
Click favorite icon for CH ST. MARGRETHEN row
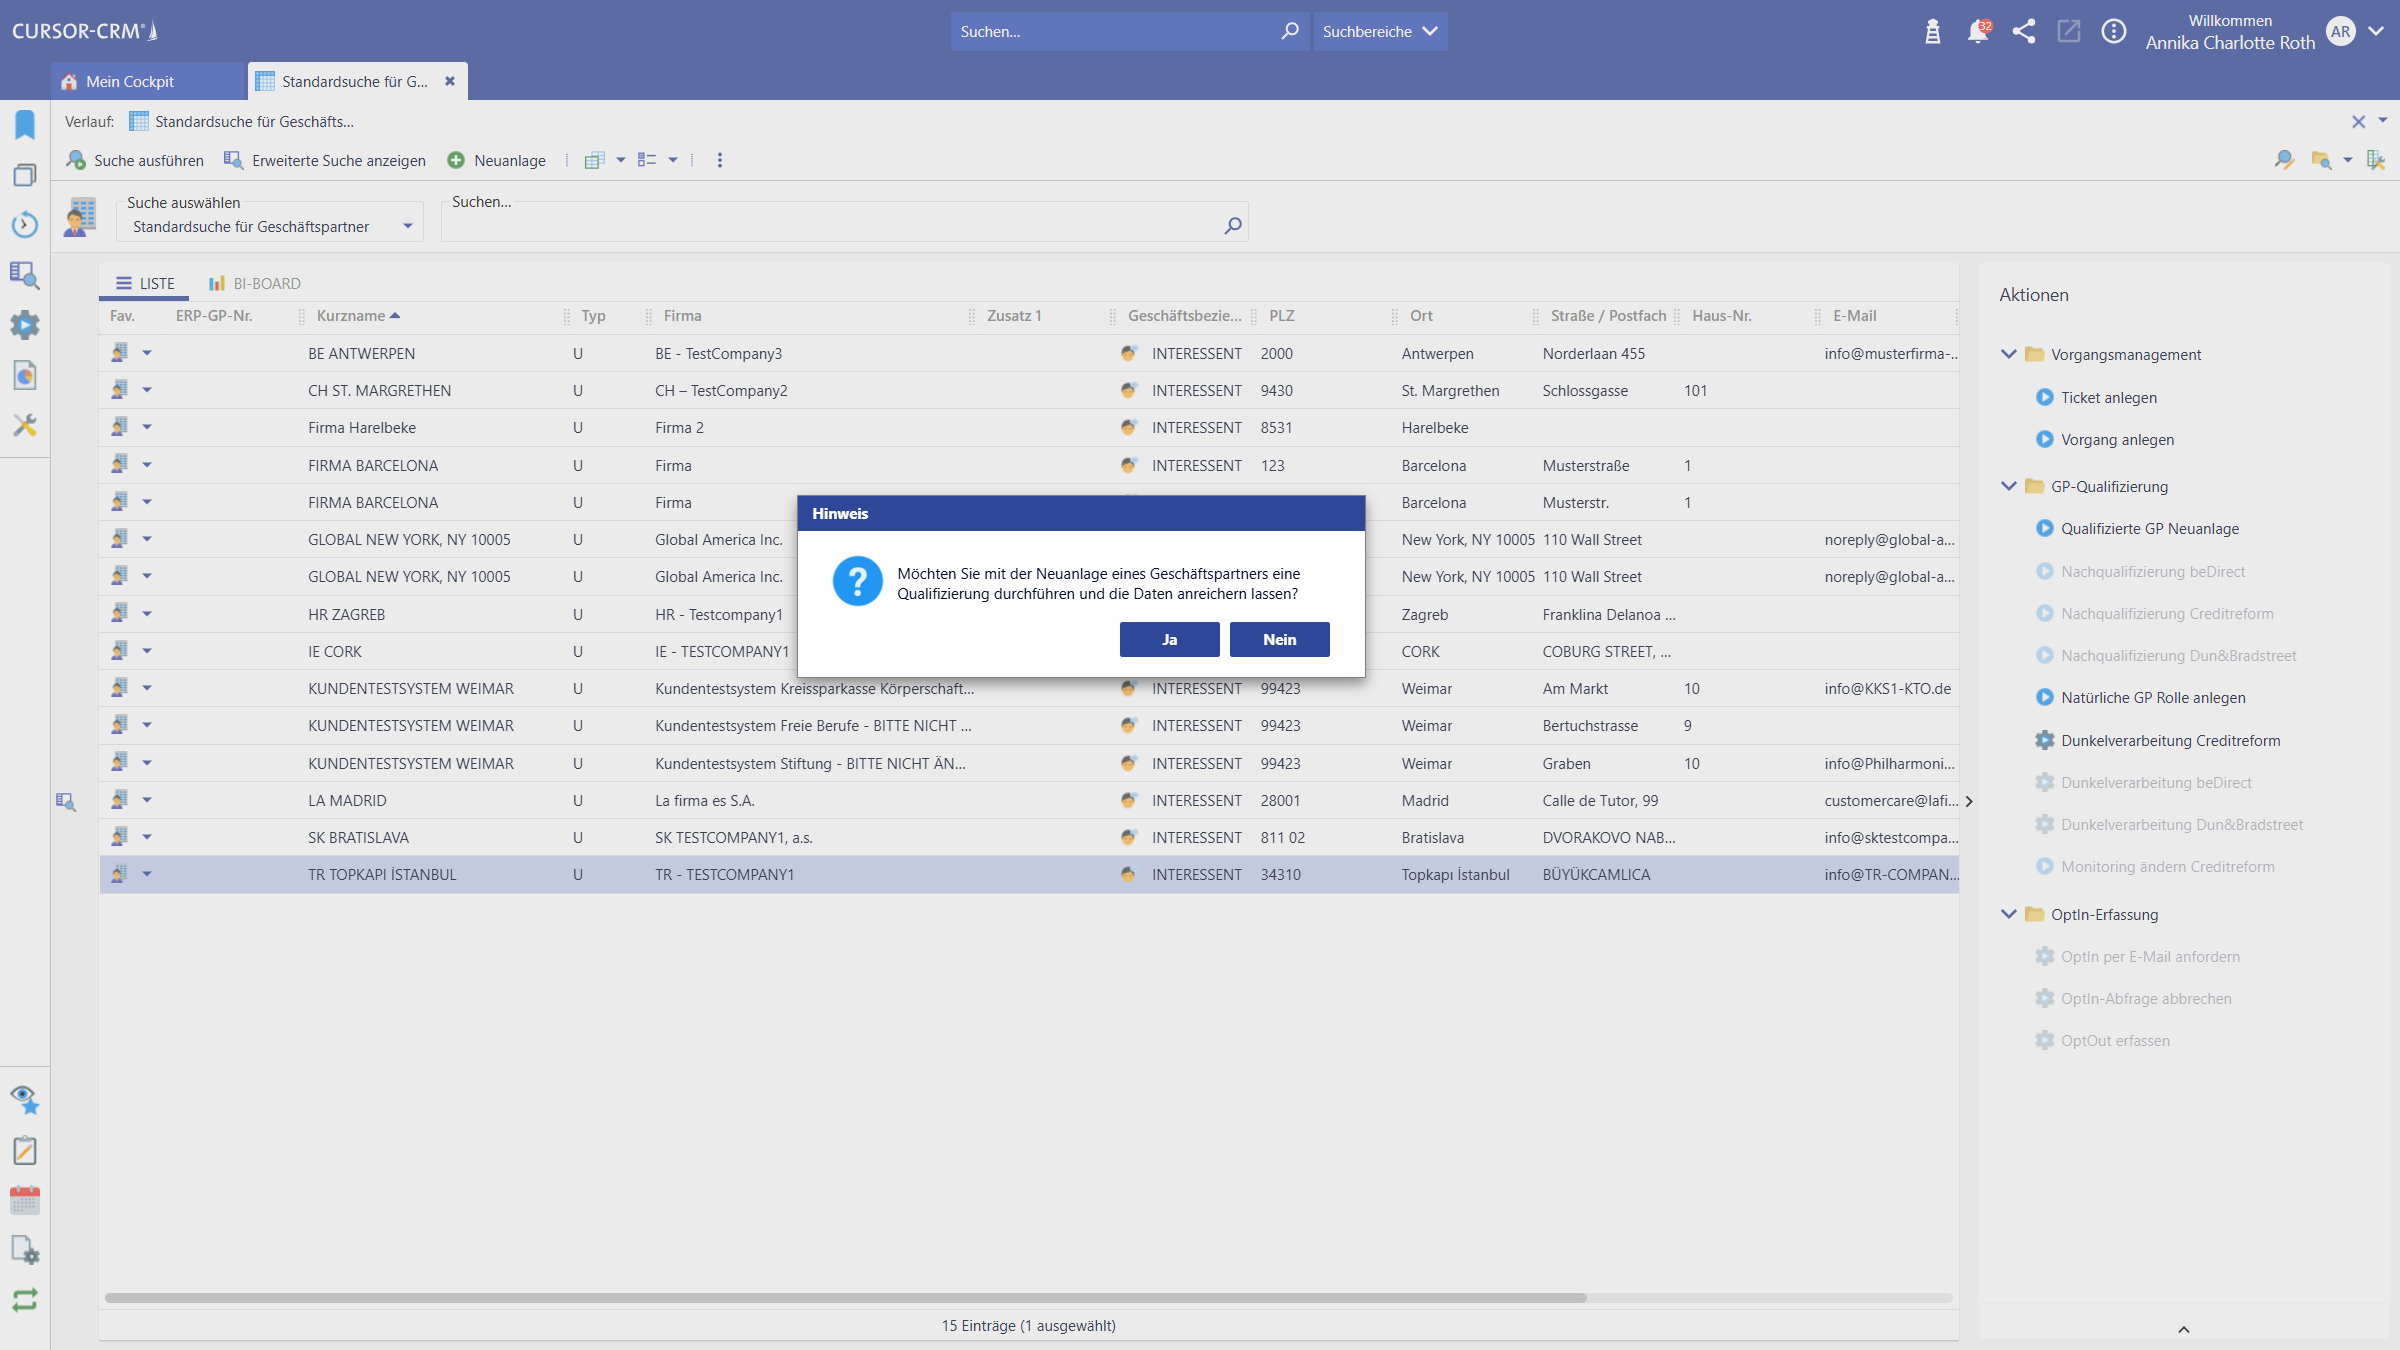(x=119, y=390)
